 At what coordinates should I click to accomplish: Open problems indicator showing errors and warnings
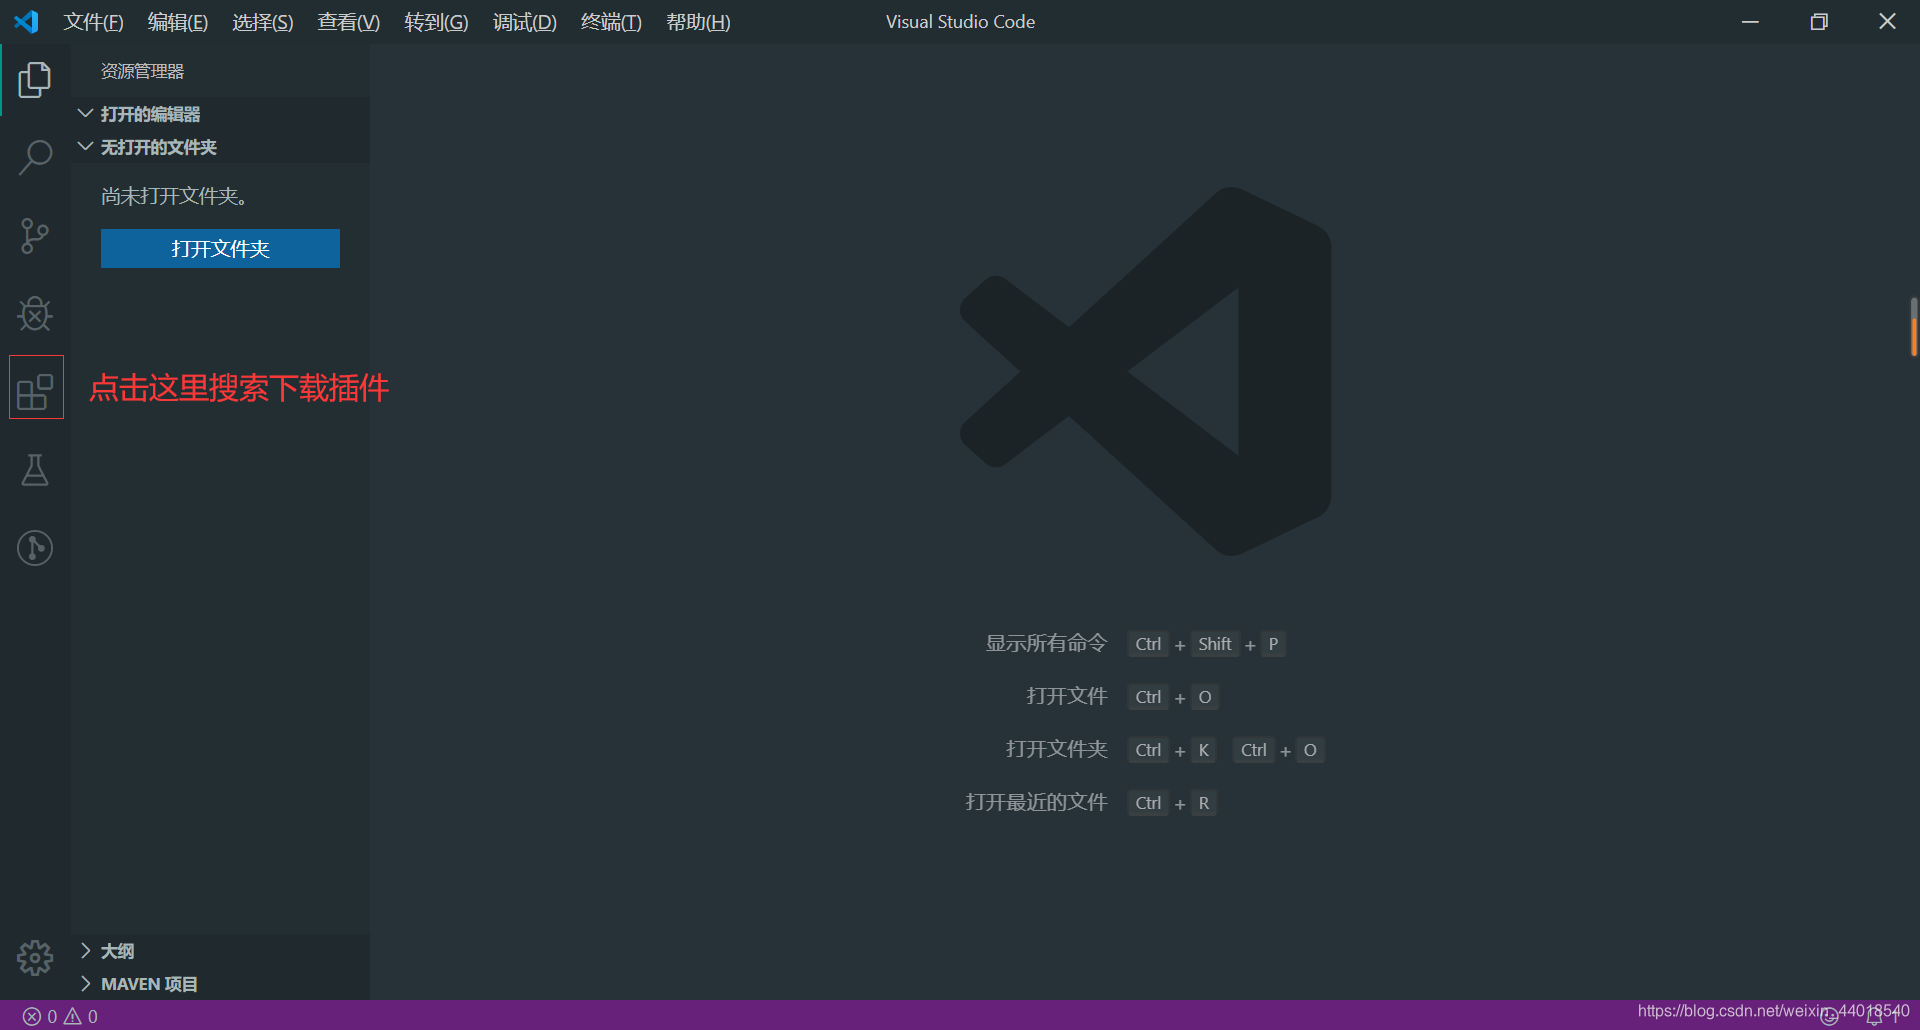pyautogui.click(x=60, y=1016)
